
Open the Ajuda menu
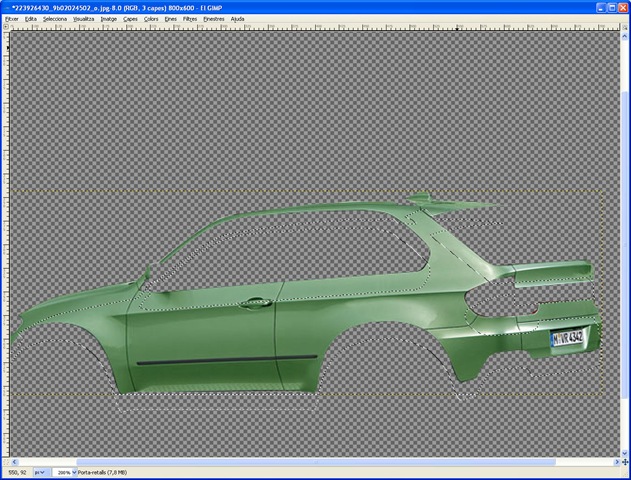pyautogui.click(x=237, y=19)
